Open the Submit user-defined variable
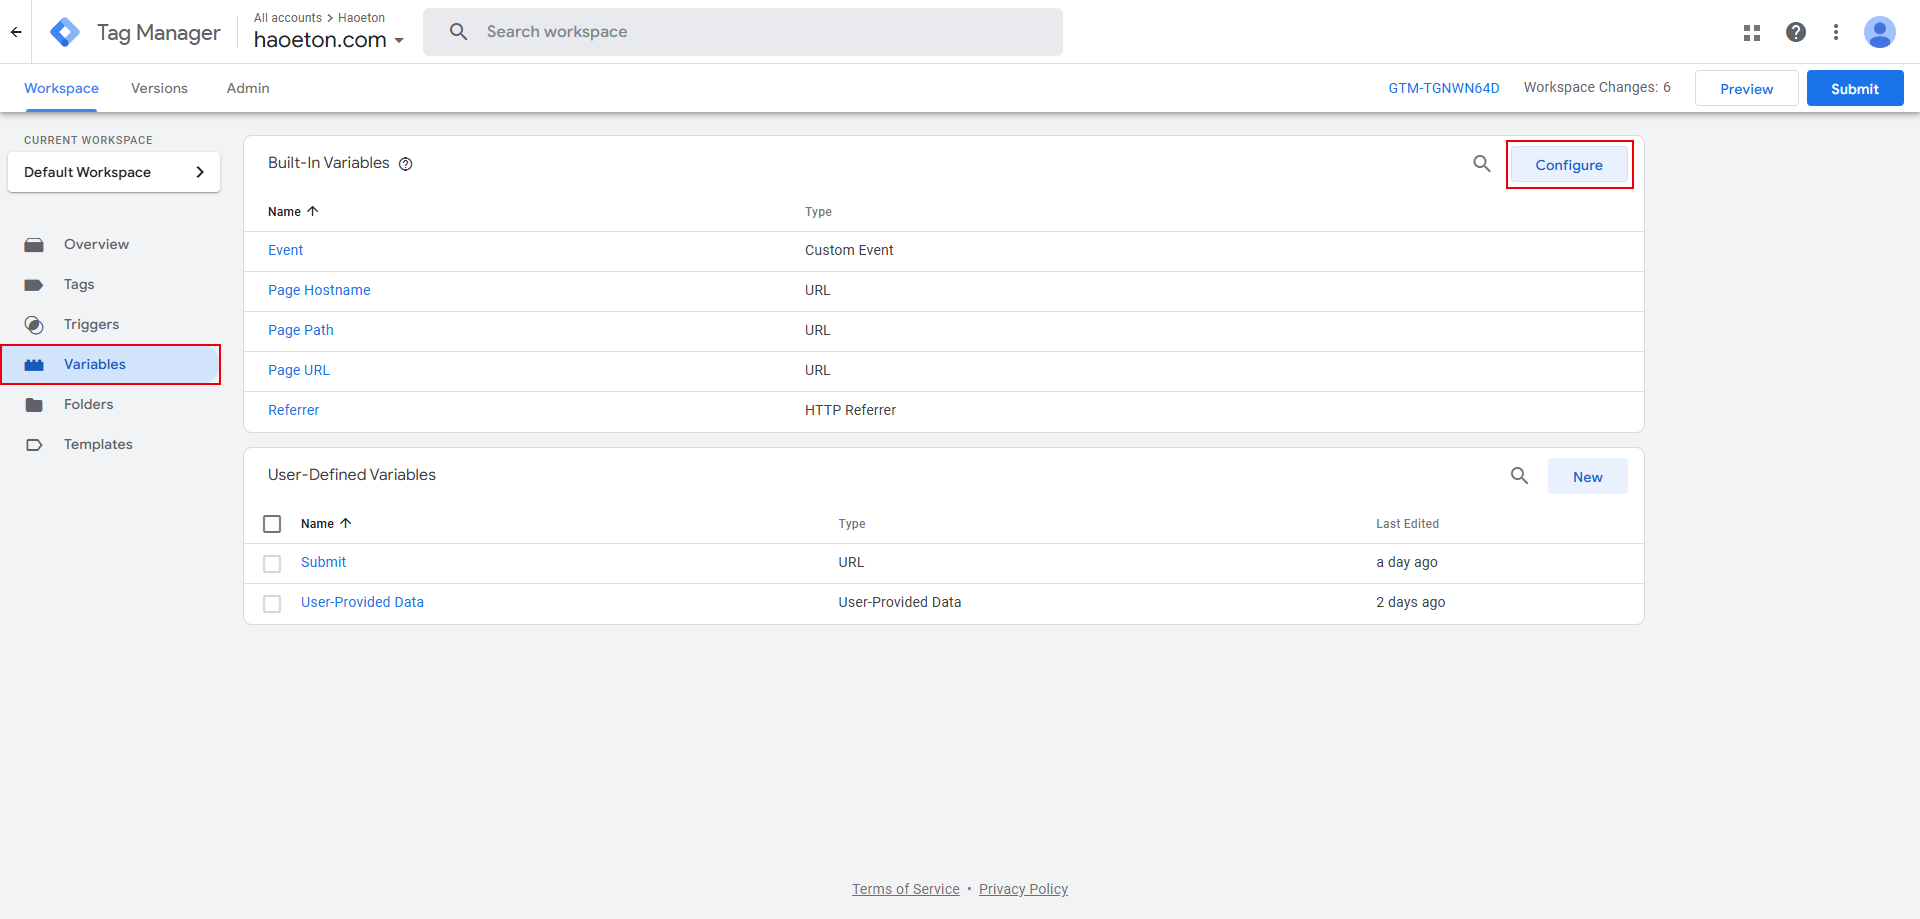Image resolution: width=1920 pixels, height=919 pixels. [324, 562]
